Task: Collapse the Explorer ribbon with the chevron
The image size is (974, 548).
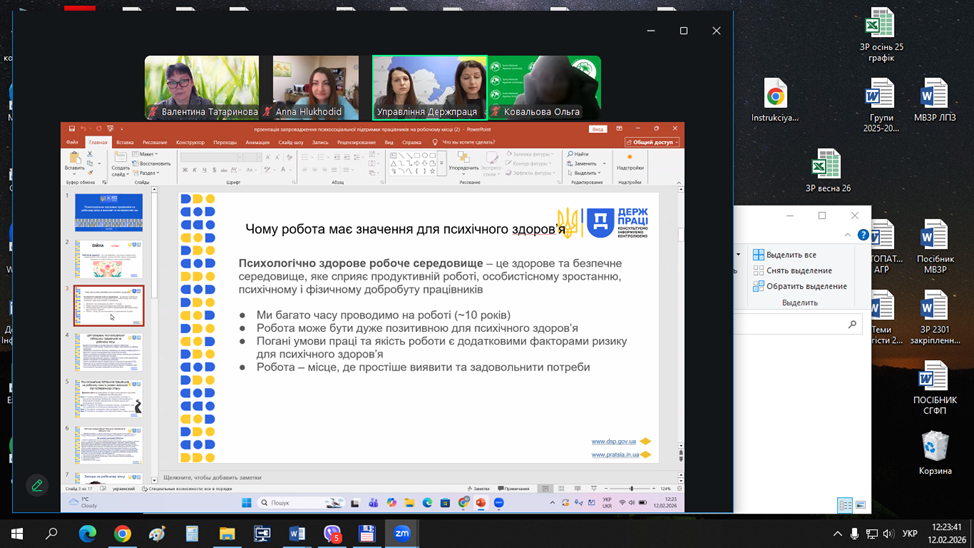Action: [x=848, y=235]
